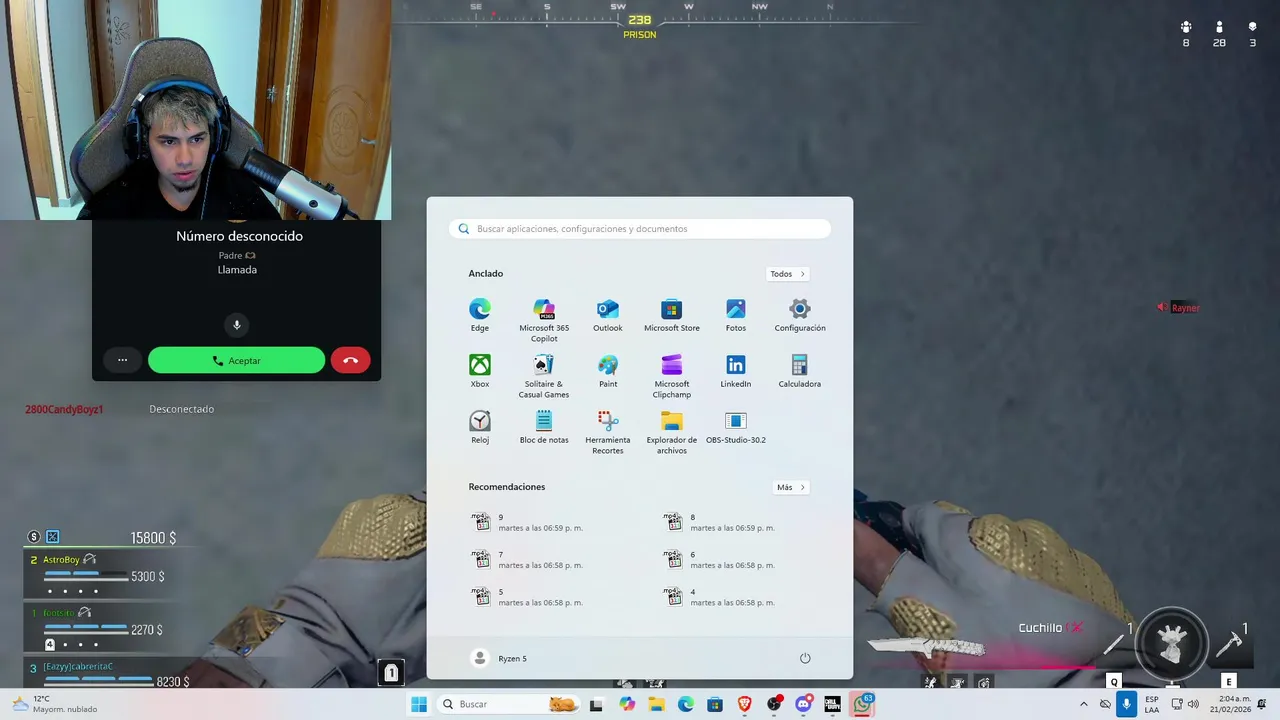
Task: Open Task View on the taskbar
Action: (596, 704)
